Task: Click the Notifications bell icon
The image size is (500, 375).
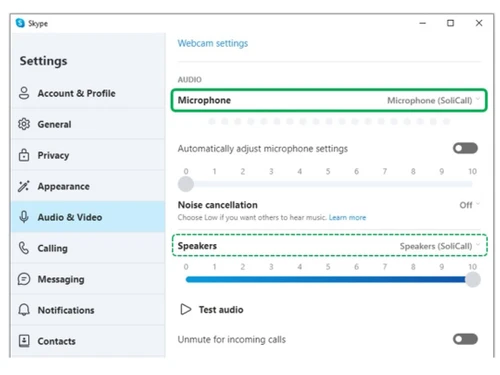Action: pos(24,310)
